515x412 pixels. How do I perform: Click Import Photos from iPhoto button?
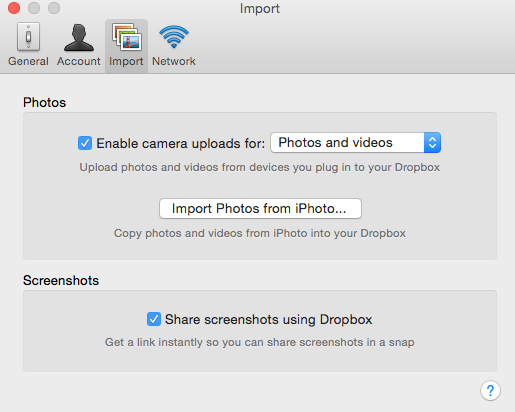tap(260, 209)
